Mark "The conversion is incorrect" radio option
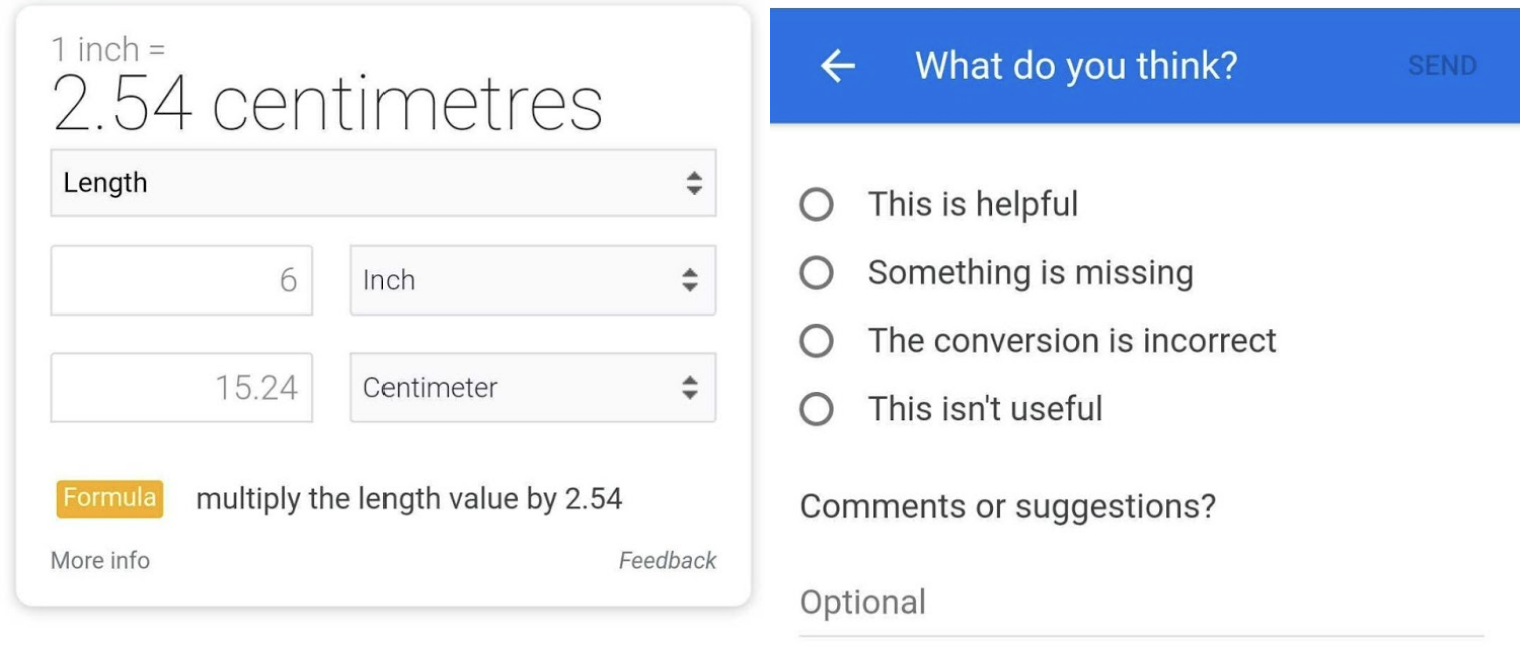The image size is (1533, 657). 817,341
